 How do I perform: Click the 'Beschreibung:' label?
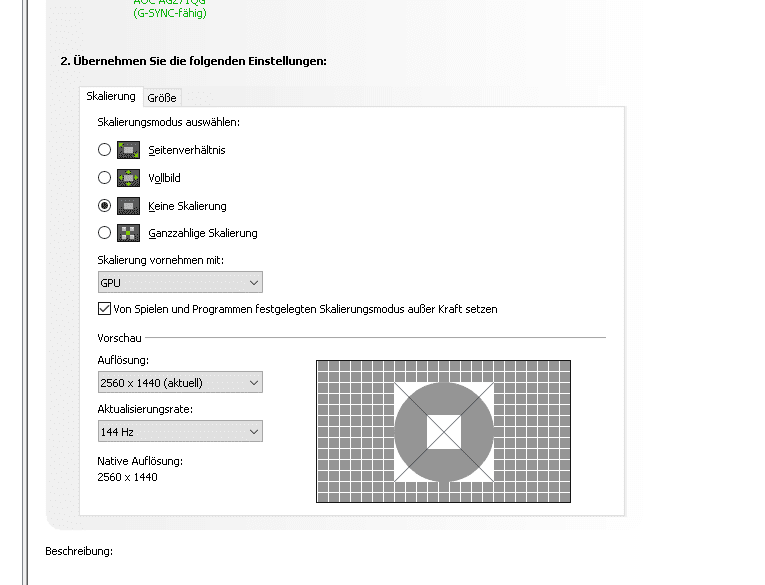tap(79, 551)
